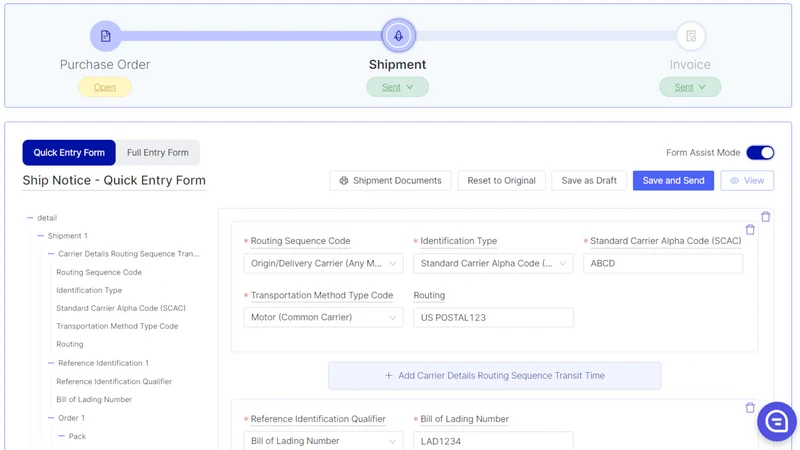
Task: Collapse Reference Identification 1 tree node
Action: 51,363
